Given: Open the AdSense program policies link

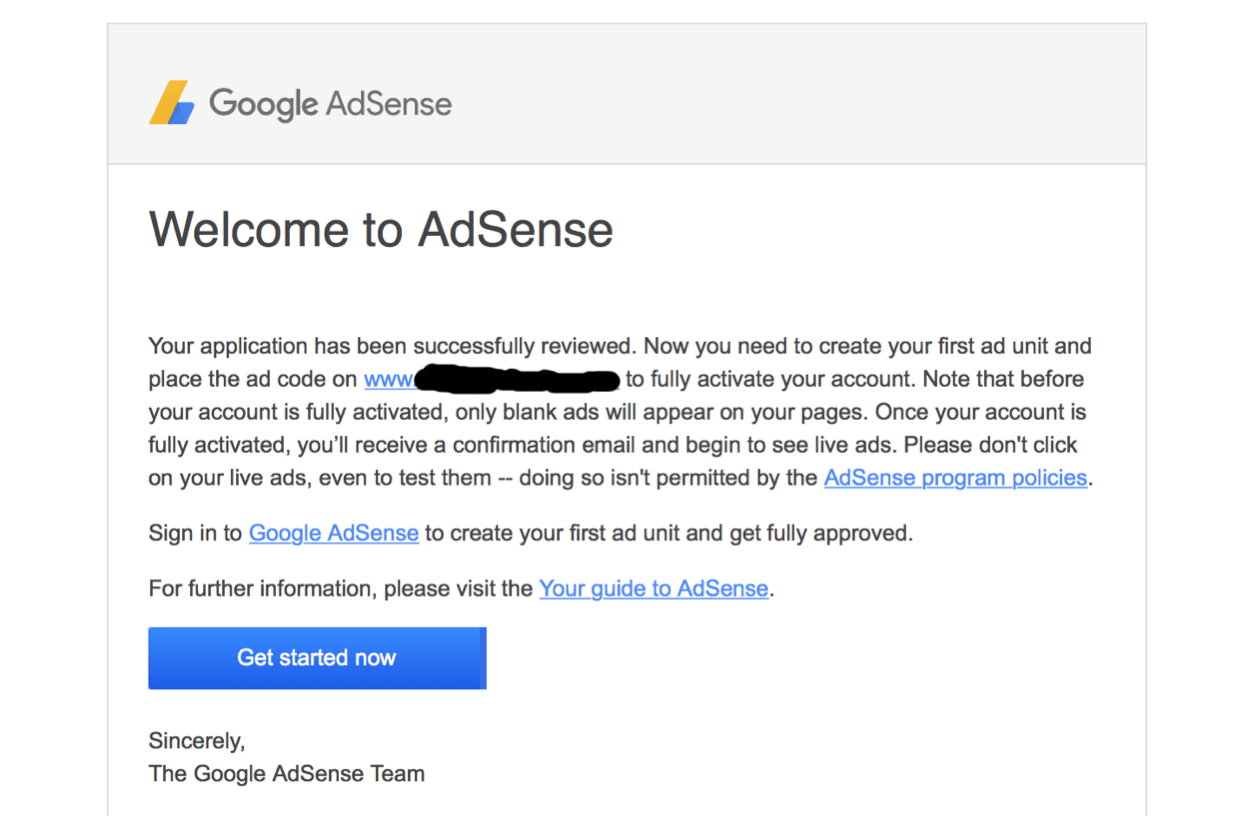Looking at the screenshot, I should click(x=955, y=478).
